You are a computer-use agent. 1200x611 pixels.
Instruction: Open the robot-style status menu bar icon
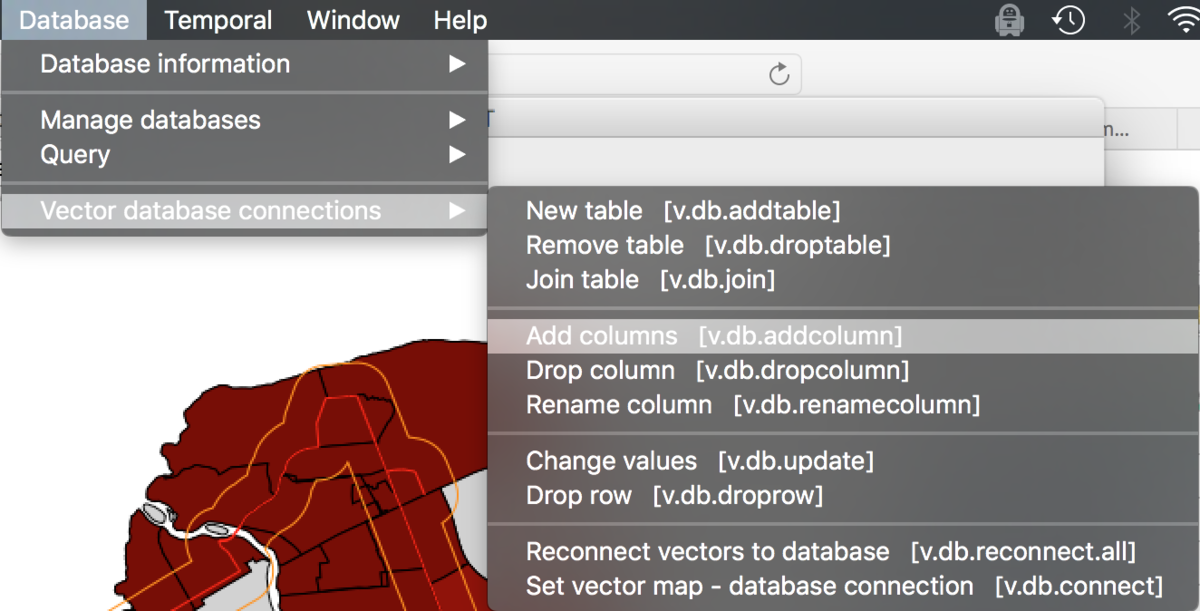tap(1009, 19)
